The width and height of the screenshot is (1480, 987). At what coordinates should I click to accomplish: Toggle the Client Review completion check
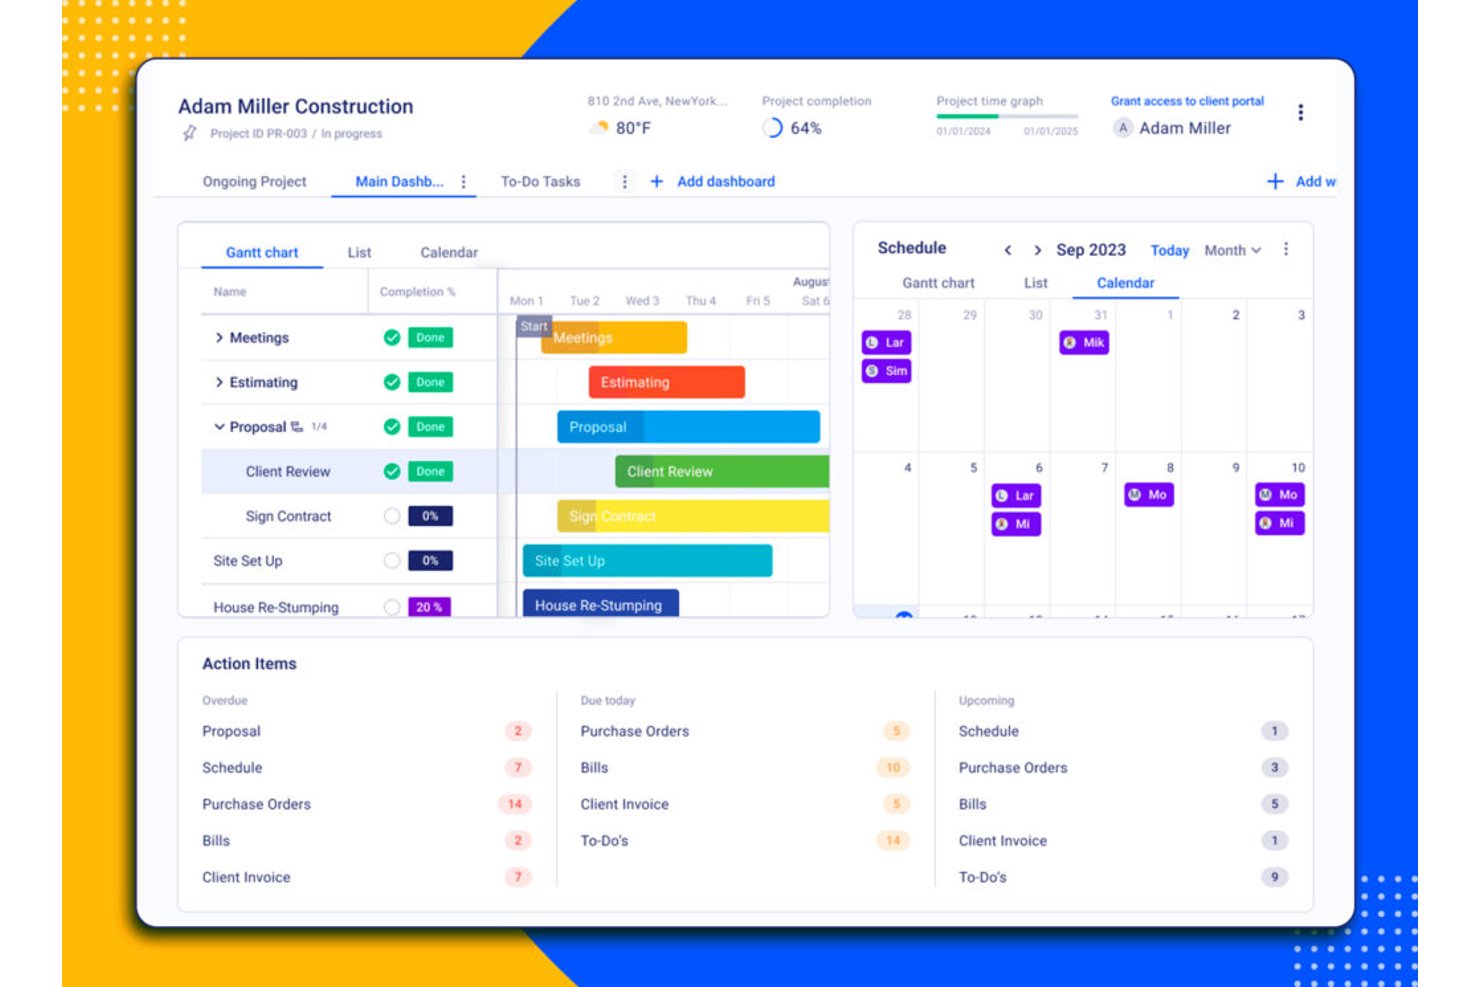(392, 471)
